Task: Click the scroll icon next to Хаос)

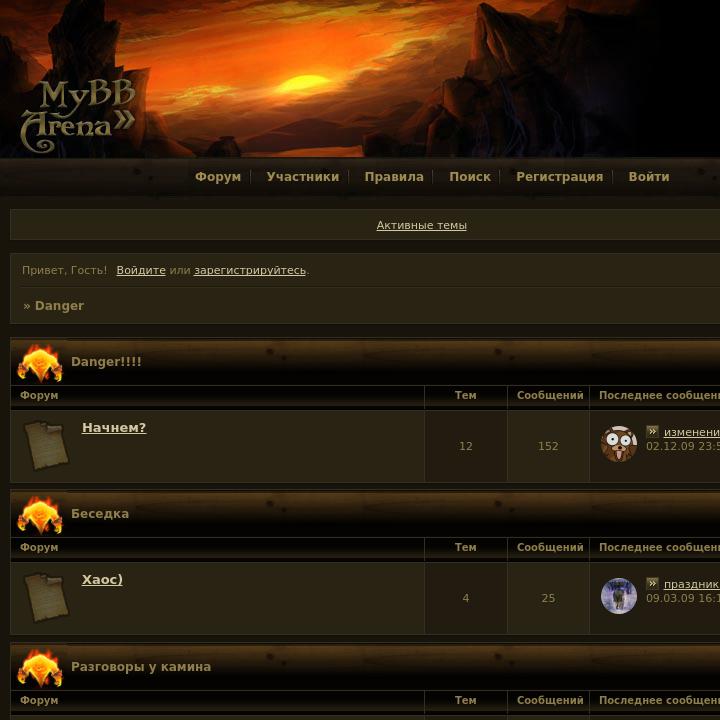Action: (x=46, y=598)
